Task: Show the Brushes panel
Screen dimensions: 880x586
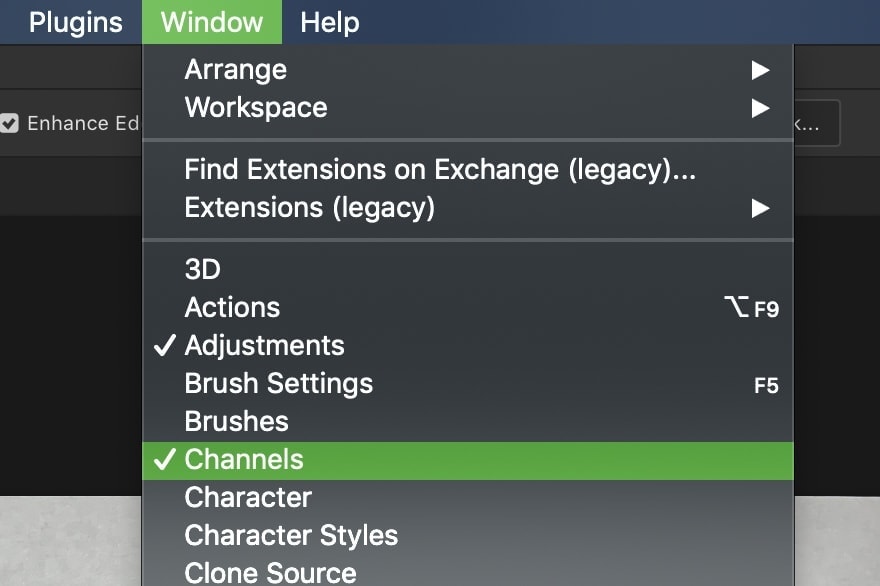Action: click(x=468, y=422)
